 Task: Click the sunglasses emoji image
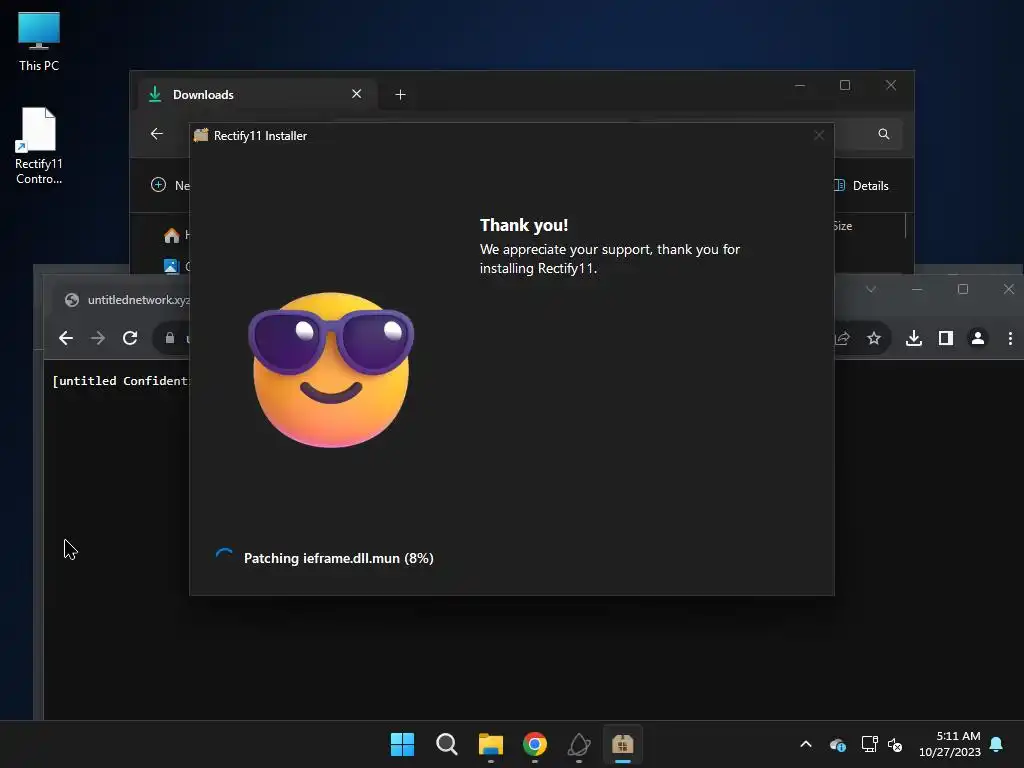(330, 370)
